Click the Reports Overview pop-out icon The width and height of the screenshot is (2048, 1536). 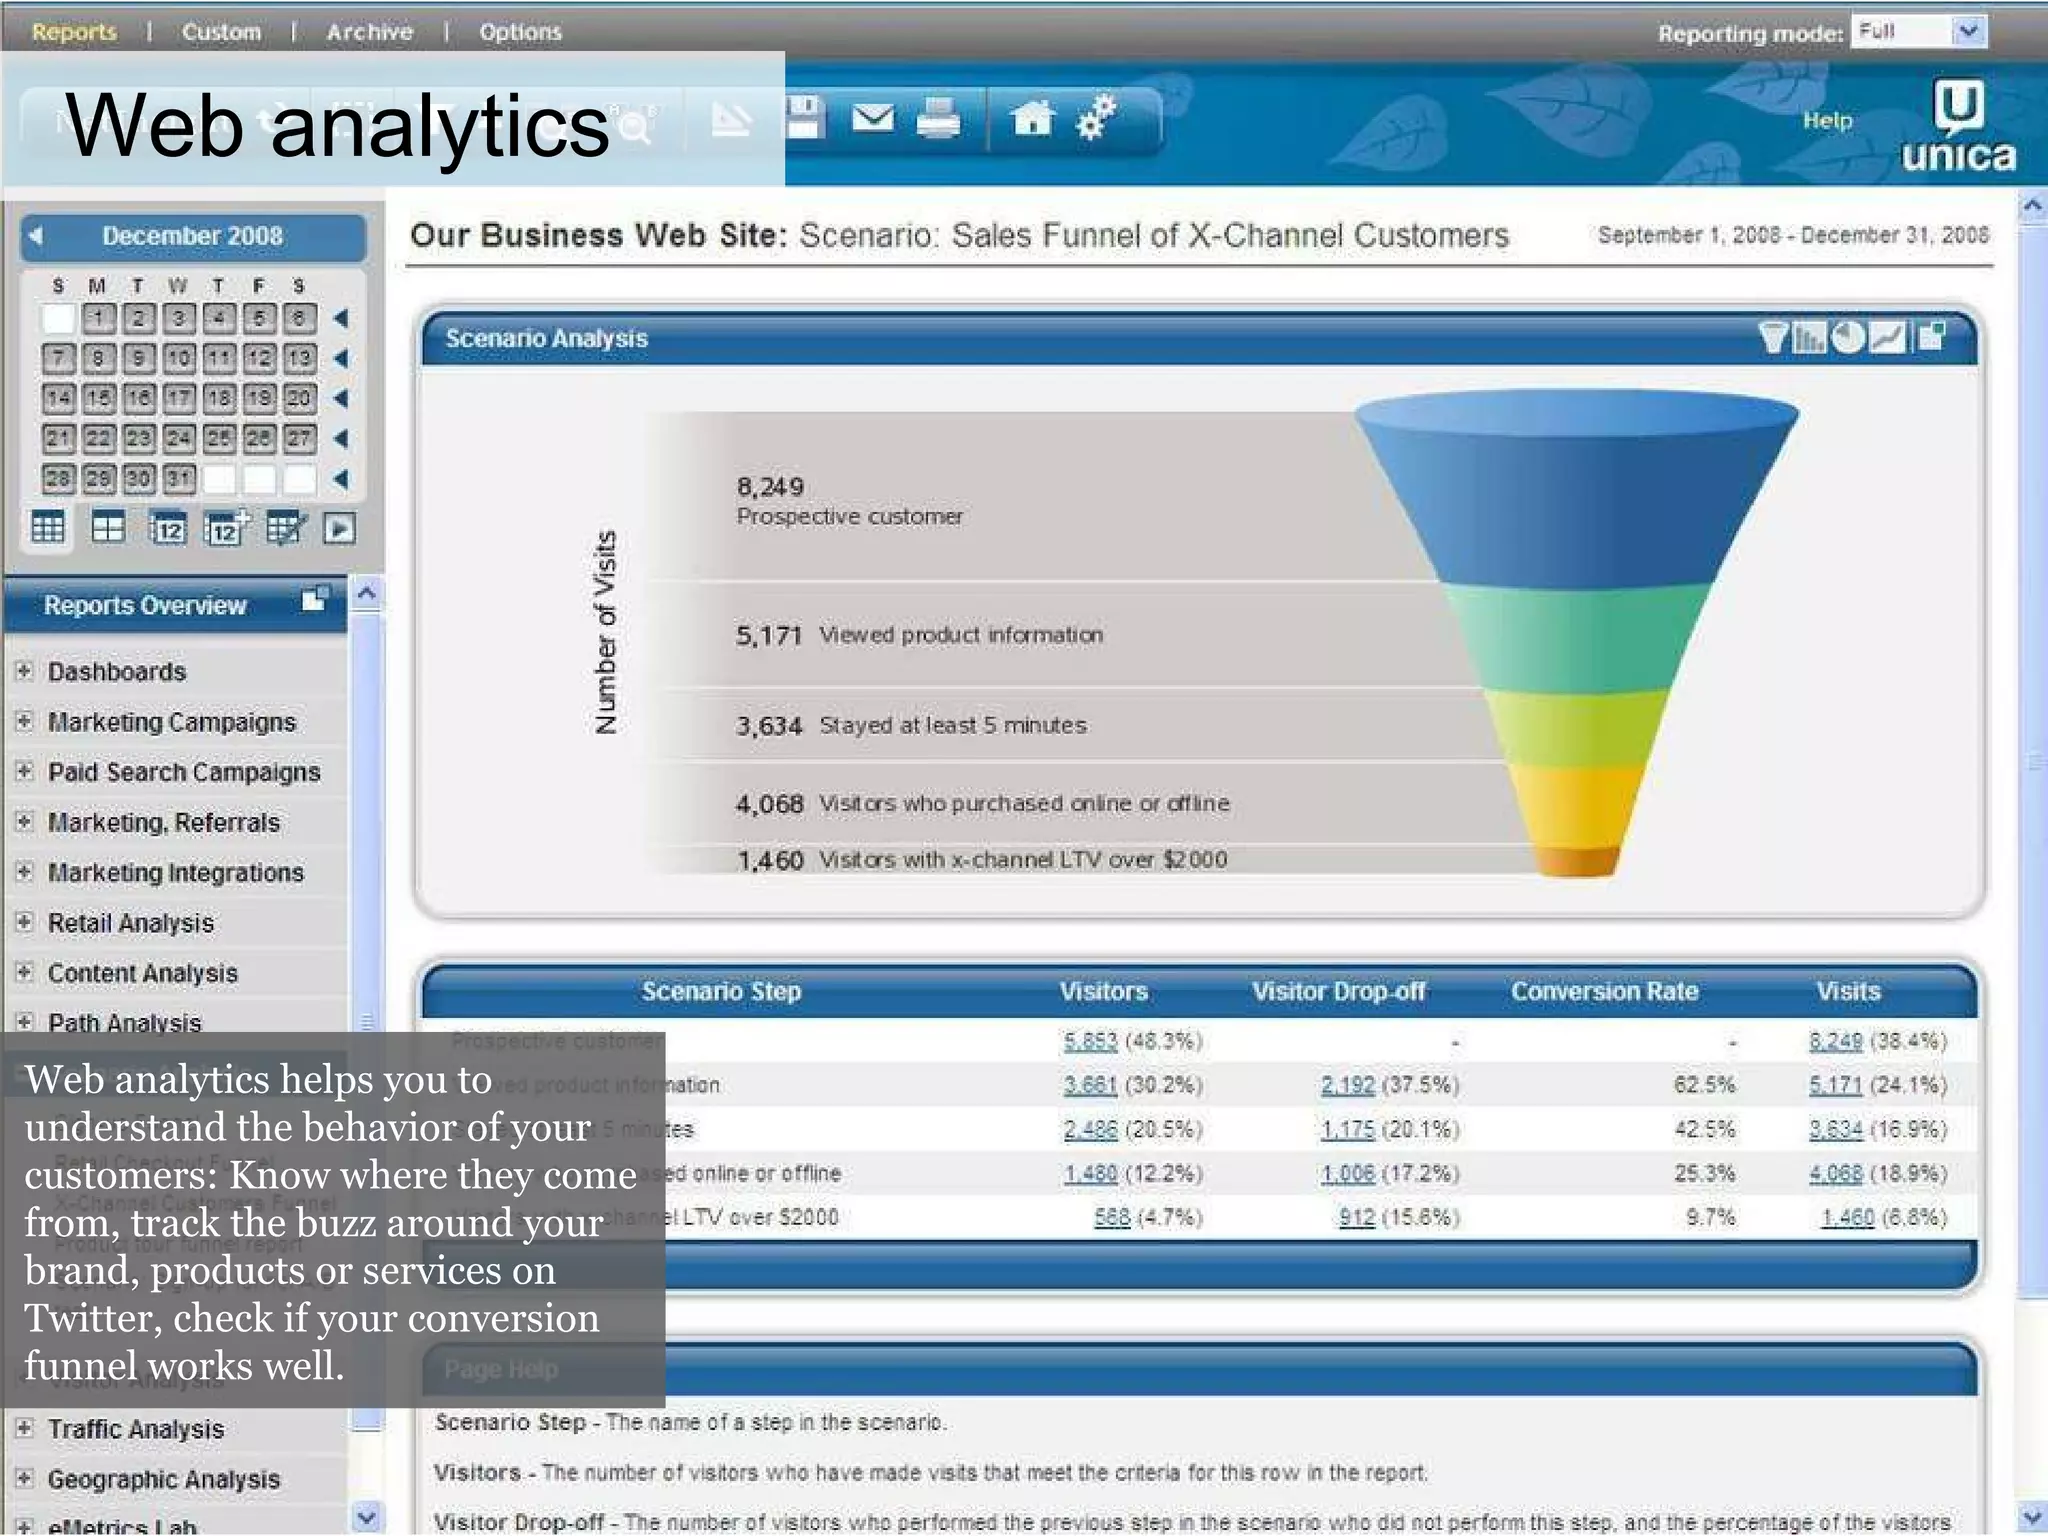(x=314, y=599)
